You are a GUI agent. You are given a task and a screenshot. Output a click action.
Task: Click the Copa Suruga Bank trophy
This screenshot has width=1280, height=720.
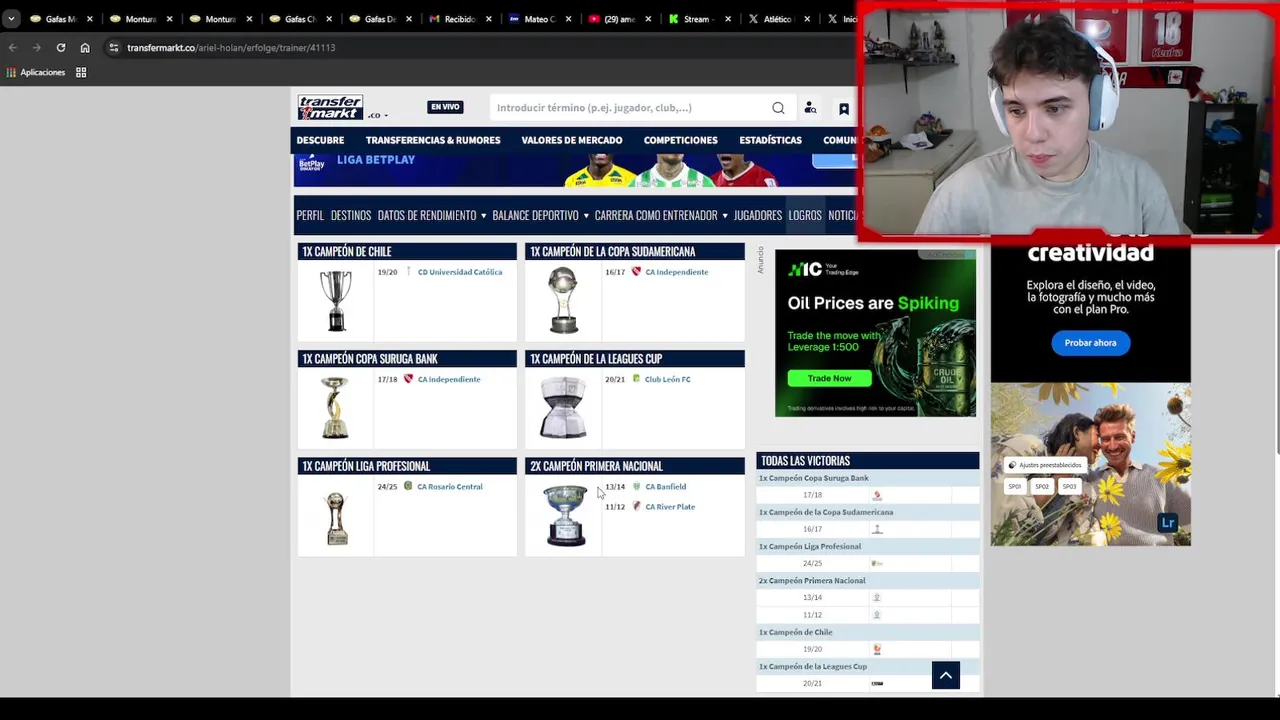(x=335, y=407)
